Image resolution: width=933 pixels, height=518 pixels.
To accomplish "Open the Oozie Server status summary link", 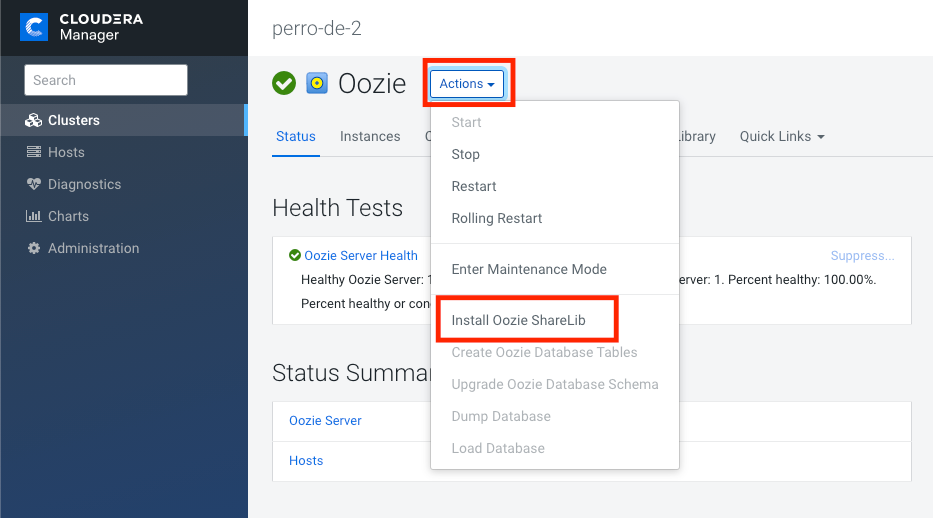I will coord(325,420).
